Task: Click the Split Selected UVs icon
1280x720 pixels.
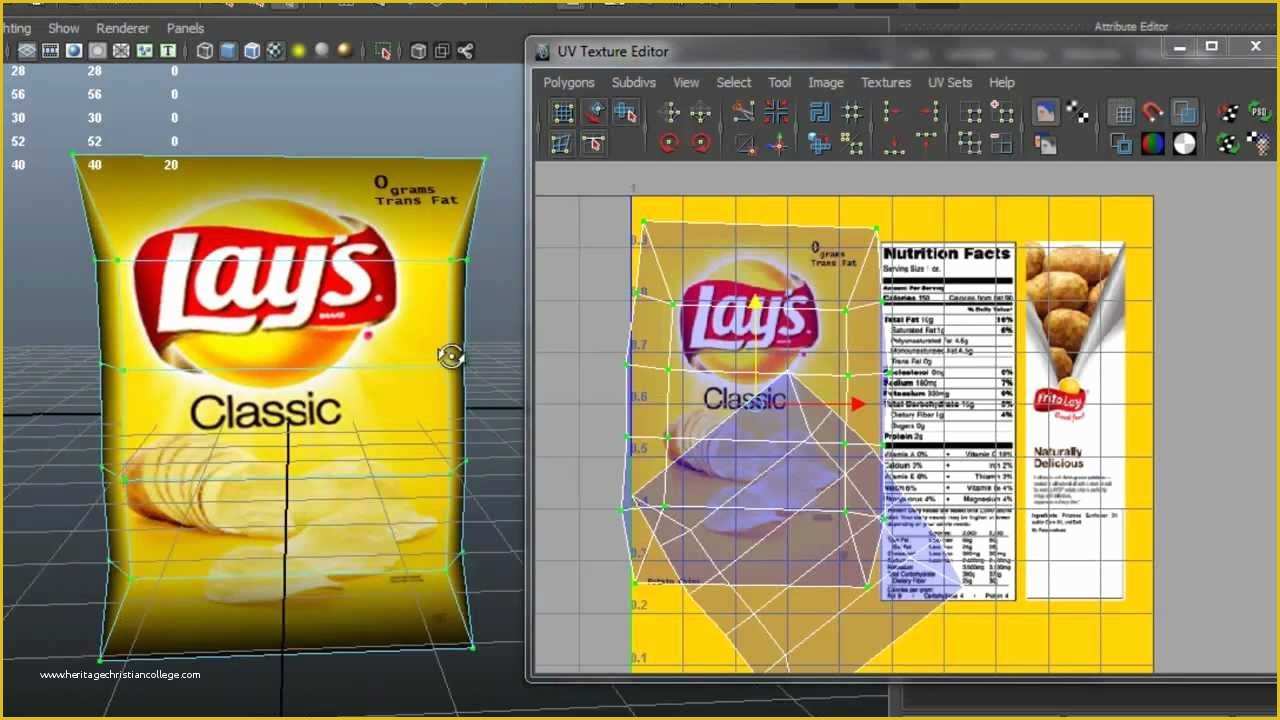Action: click(744, 143)
